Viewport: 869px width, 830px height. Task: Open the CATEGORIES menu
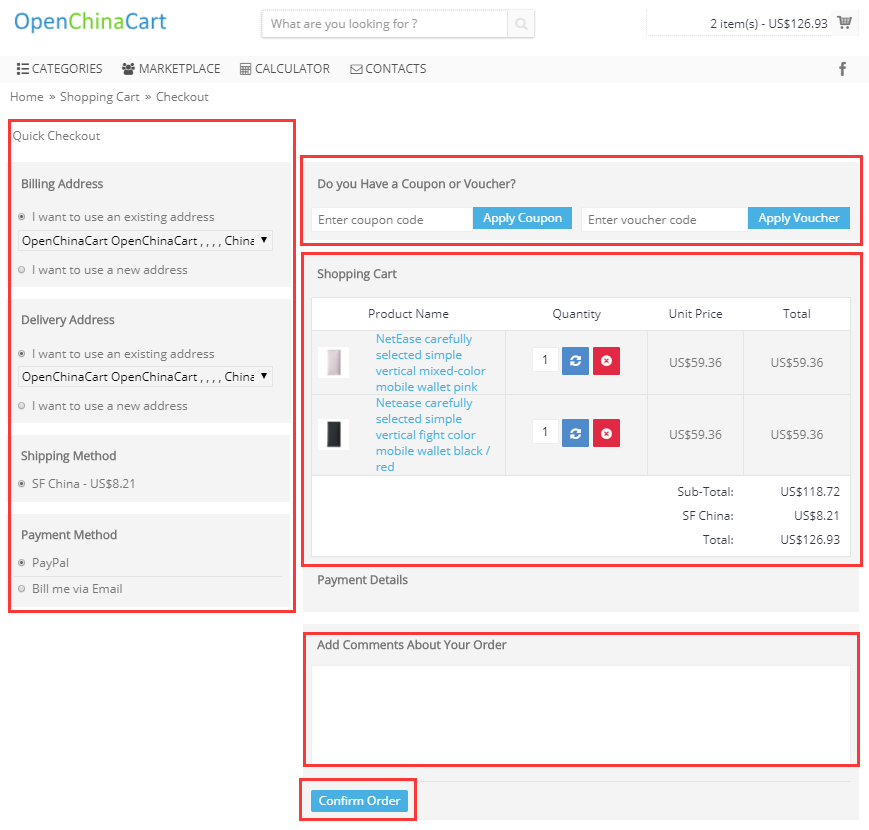[x=60, y=69]
